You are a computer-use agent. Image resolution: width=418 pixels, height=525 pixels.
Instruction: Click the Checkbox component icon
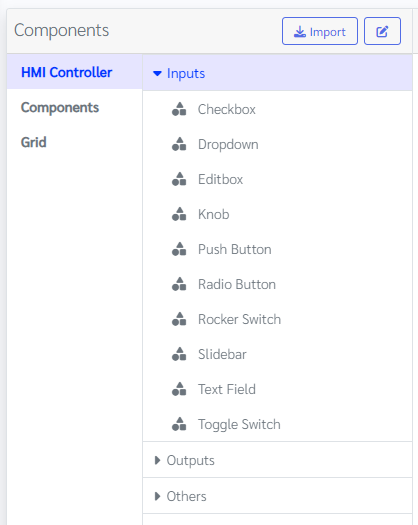pos(179,109)
